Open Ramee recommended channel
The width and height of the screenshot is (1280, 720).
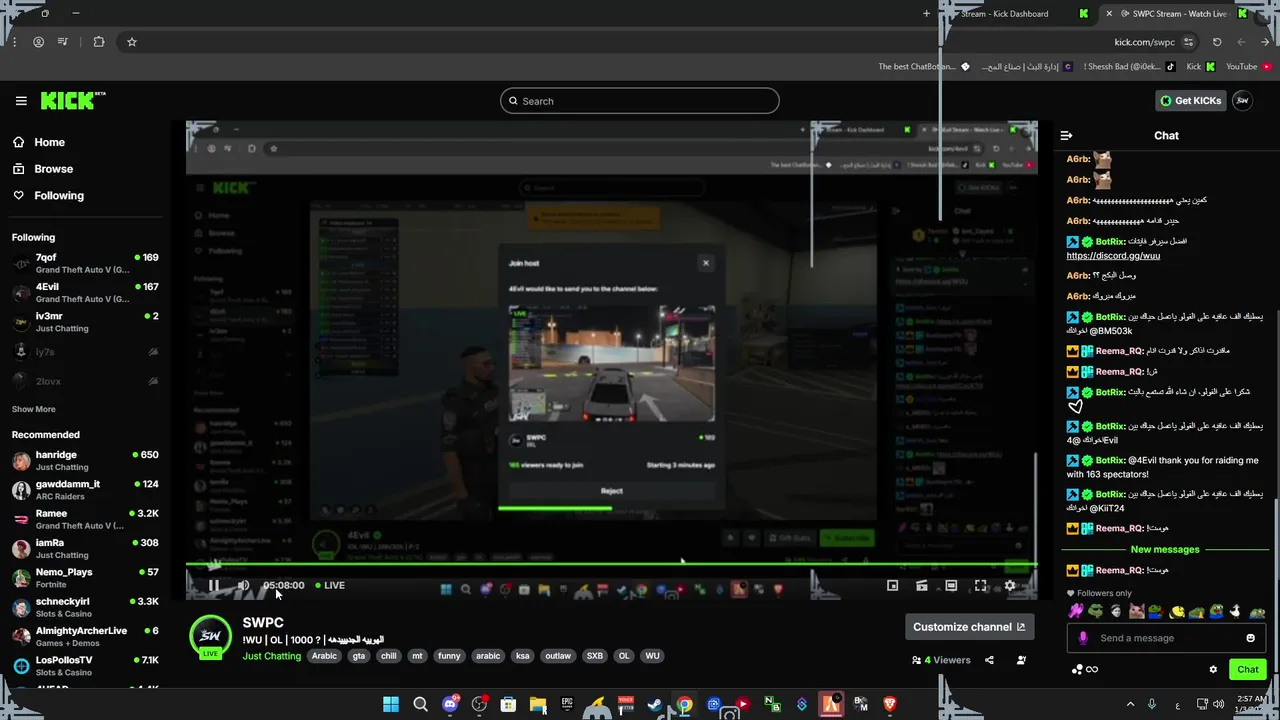85,519
